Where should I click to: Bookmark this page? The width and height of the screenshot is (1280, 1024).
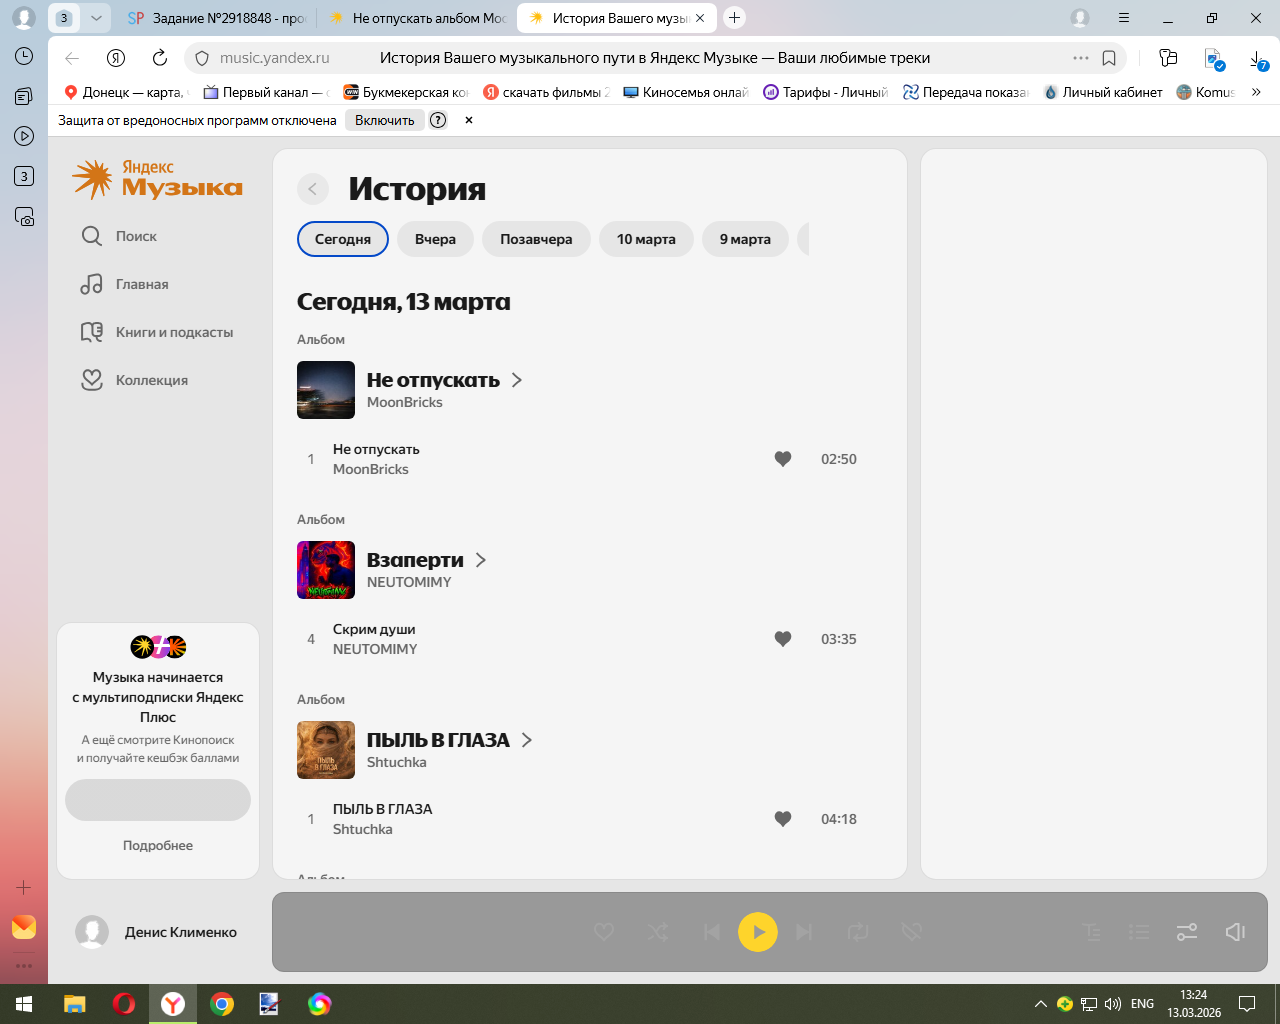pos(1109,58)
